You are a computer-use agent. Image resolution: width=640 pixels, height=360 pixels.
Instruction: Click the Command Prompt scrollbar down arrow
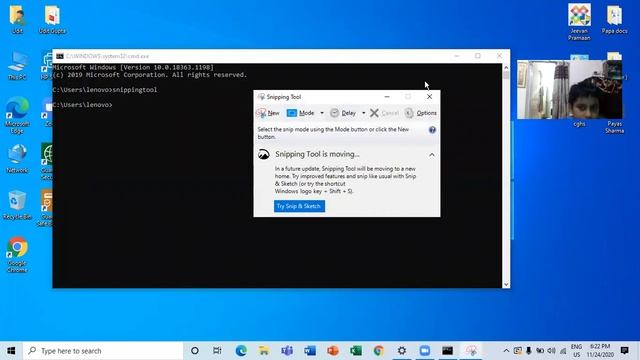point(506,284)
